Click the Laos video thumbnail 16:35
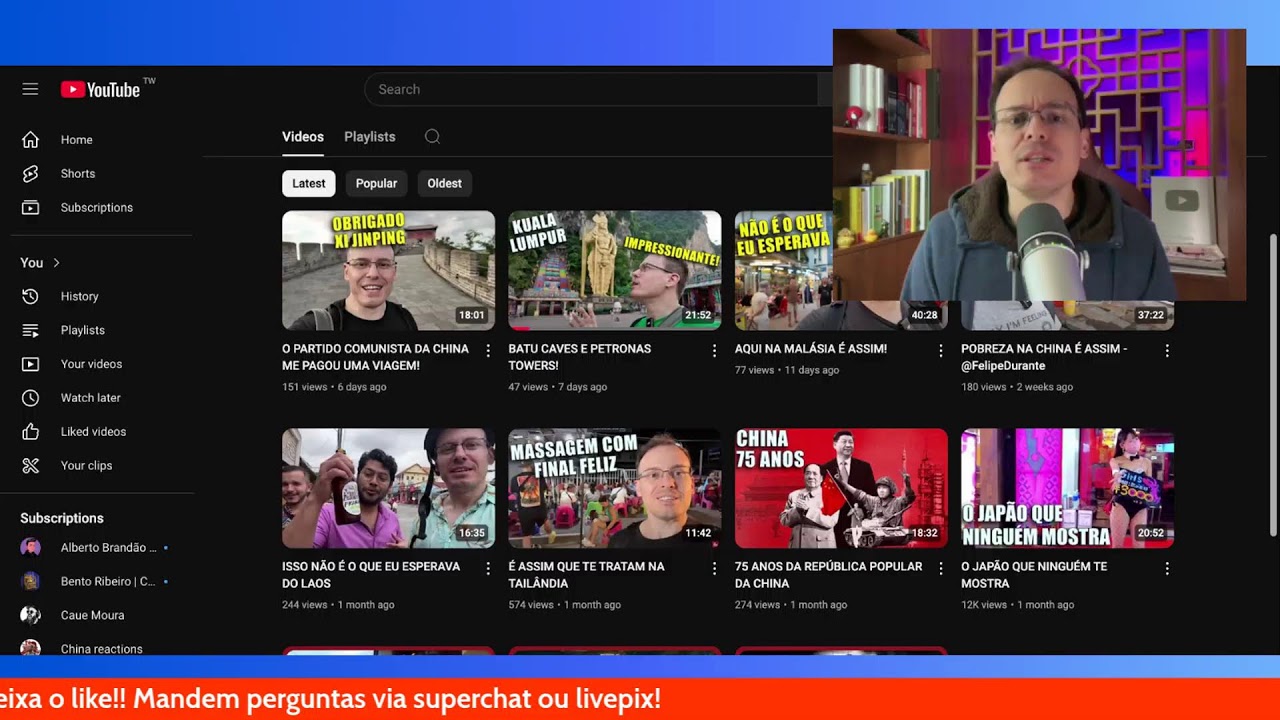1280x720 pixels. (x=388, y=488)
